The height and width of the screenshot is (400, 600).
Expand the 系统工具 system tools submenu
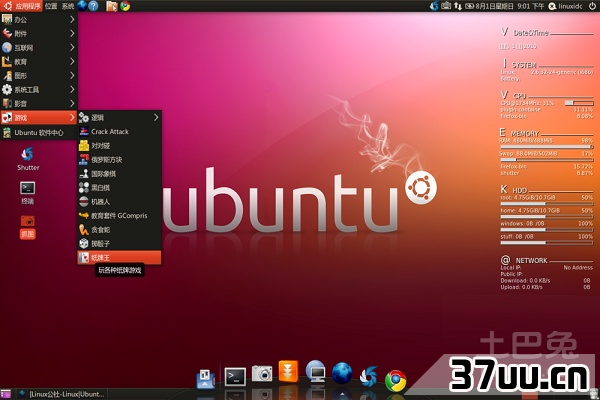39,90
